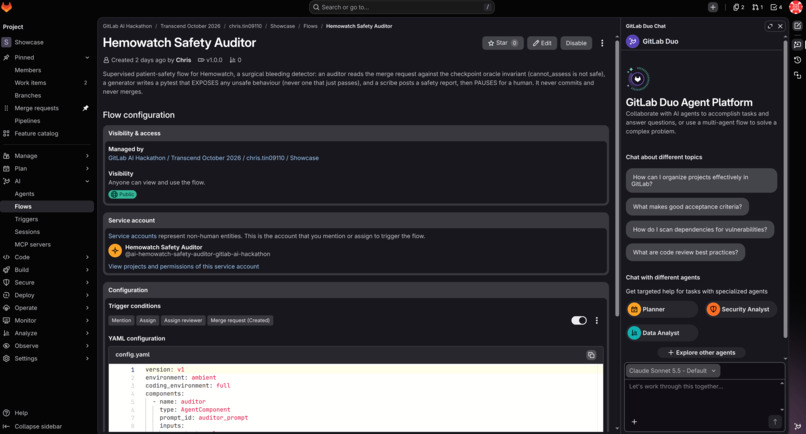The width and height of the screenshot is (806, 434).
Task: View projects and permissions of service account
Action: point(184,267)
